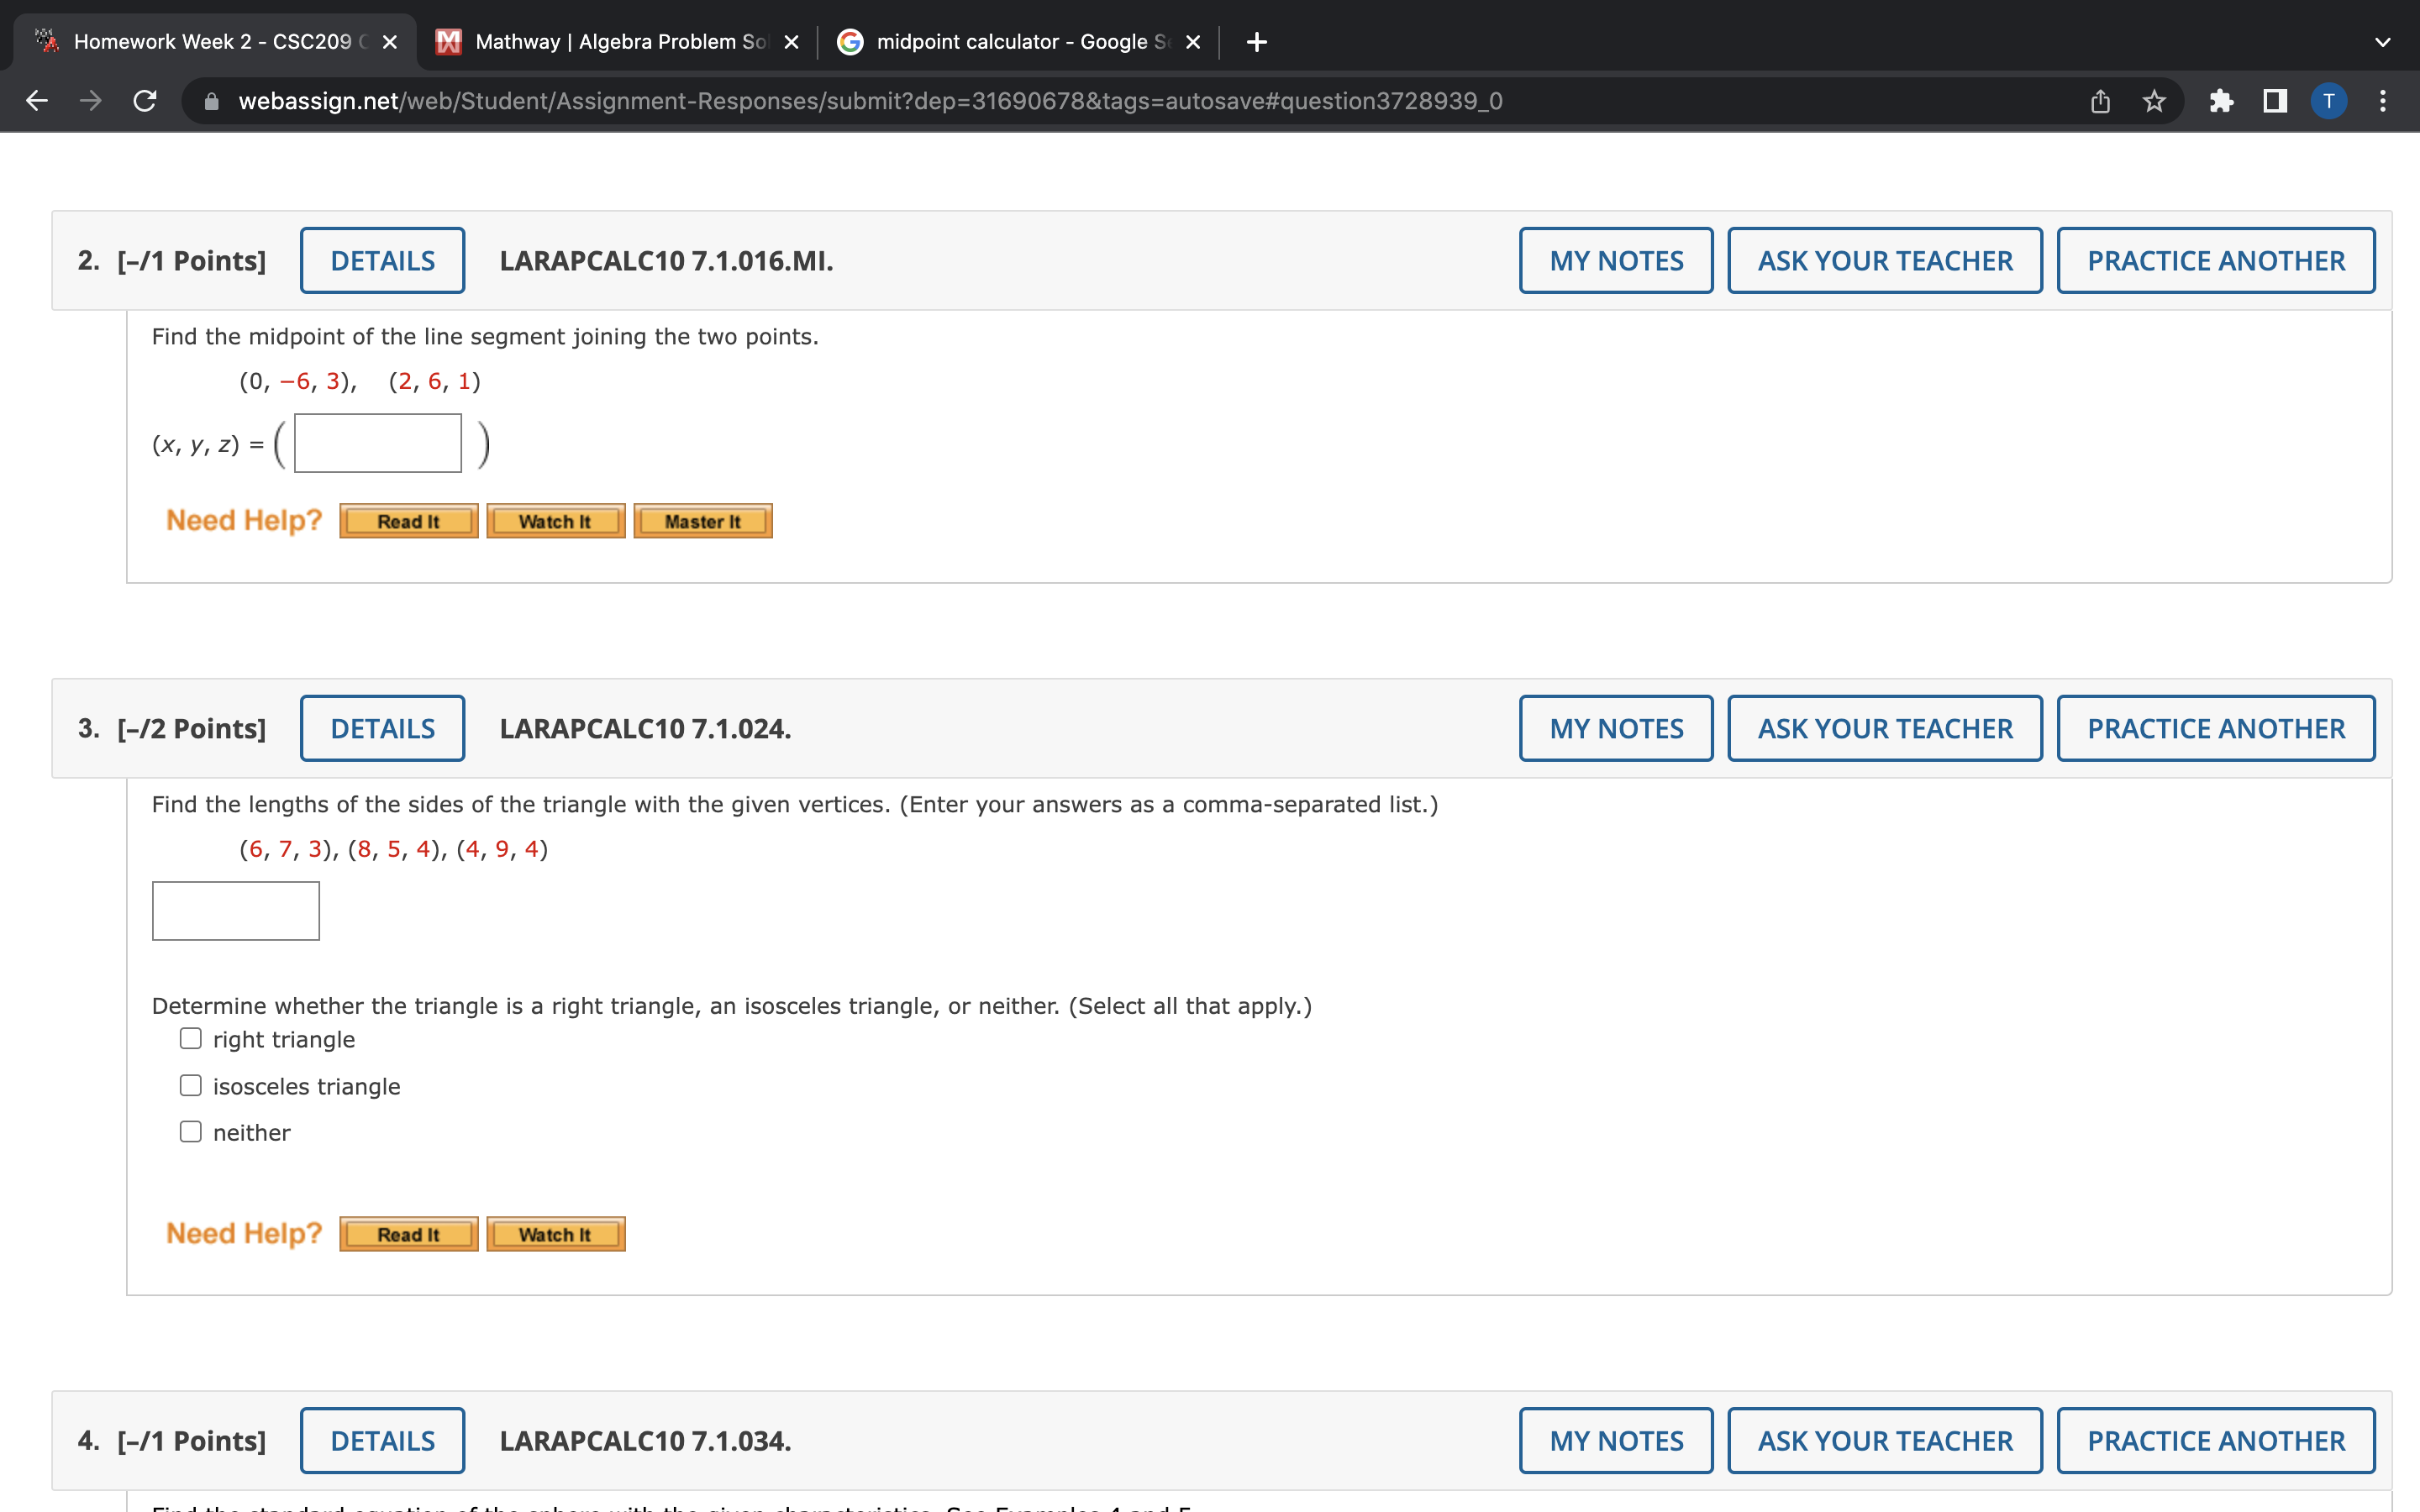The width and height of the screenshot is (2420, 1512).
Task: Bookmark this page with the star icon
Action: point(2154,101)
